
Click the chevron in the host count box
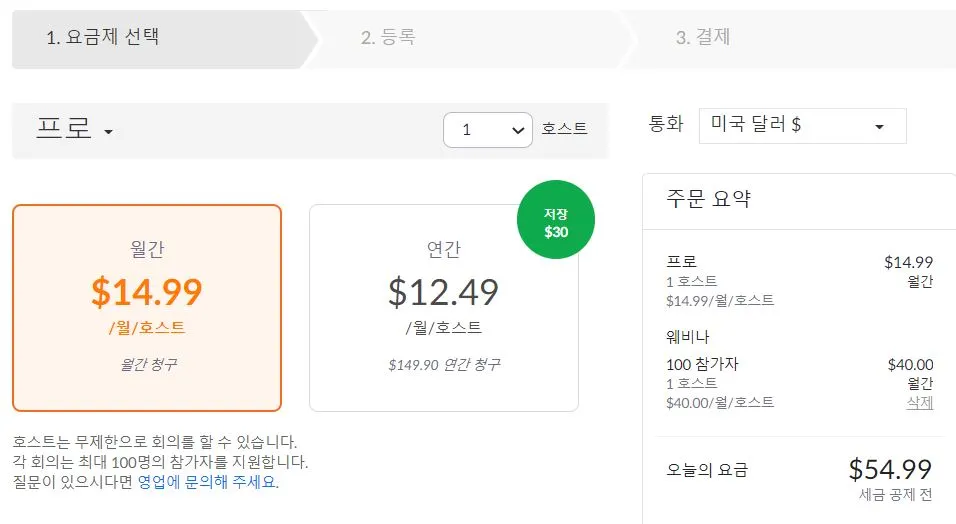pos(517,129)
